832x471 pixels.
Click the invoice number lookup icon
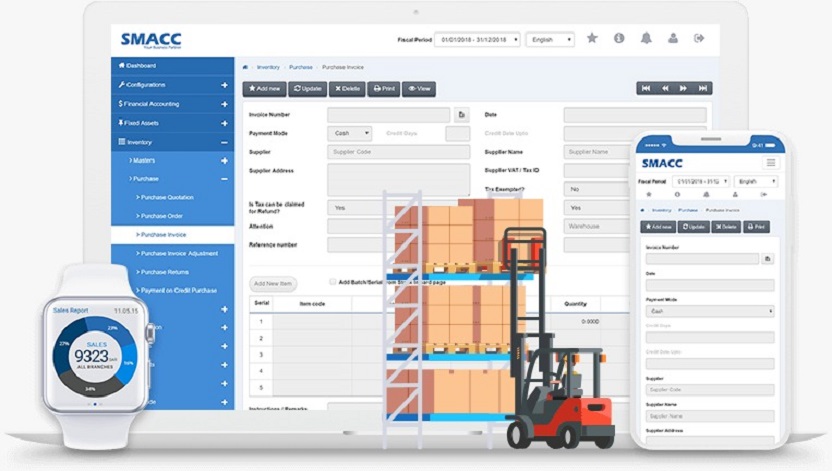[x=461, y=115]
